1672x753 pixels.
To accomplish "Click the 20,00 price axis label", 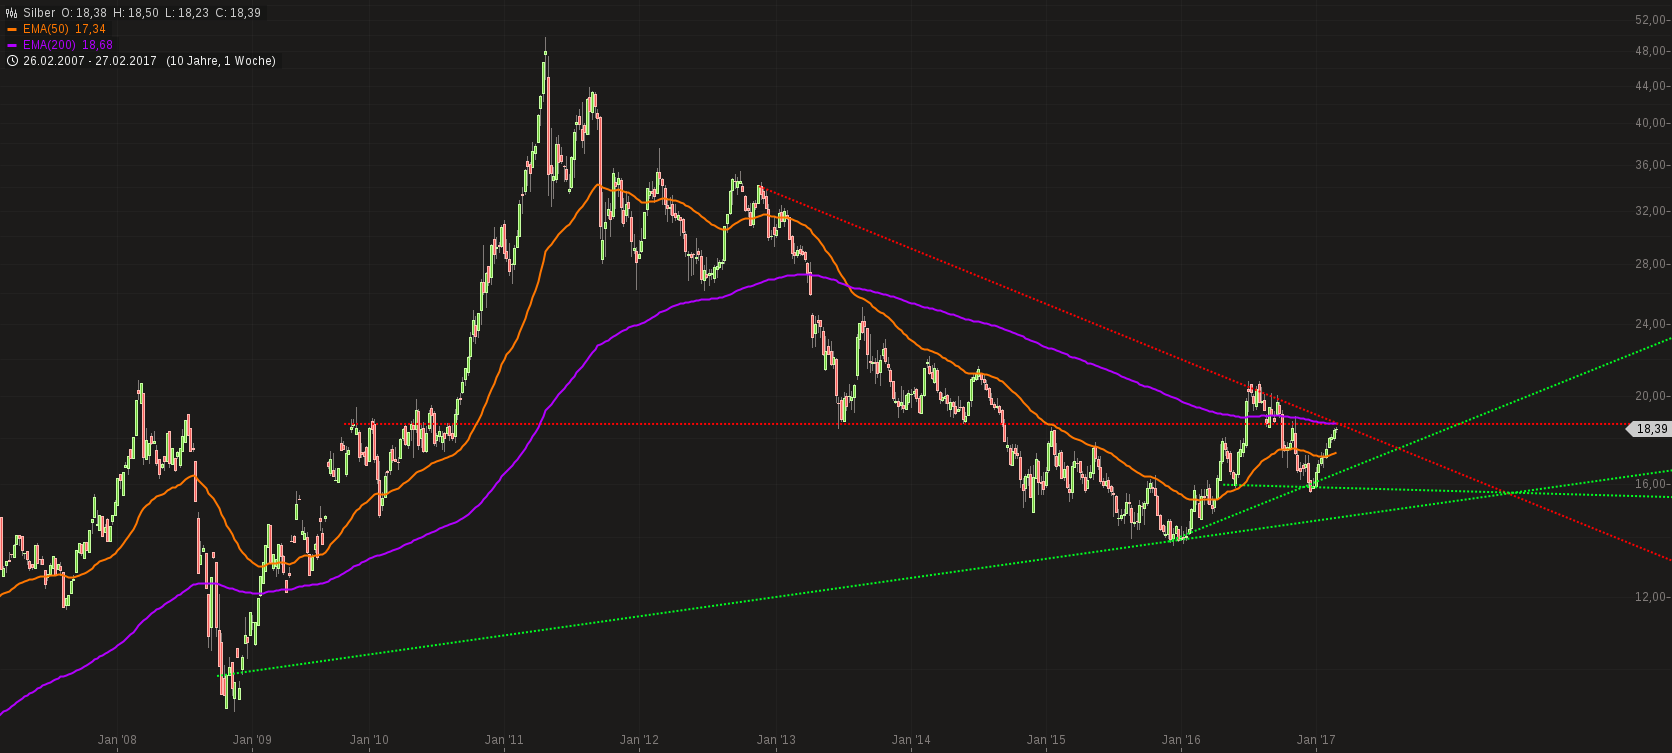I will (1649, 396).
